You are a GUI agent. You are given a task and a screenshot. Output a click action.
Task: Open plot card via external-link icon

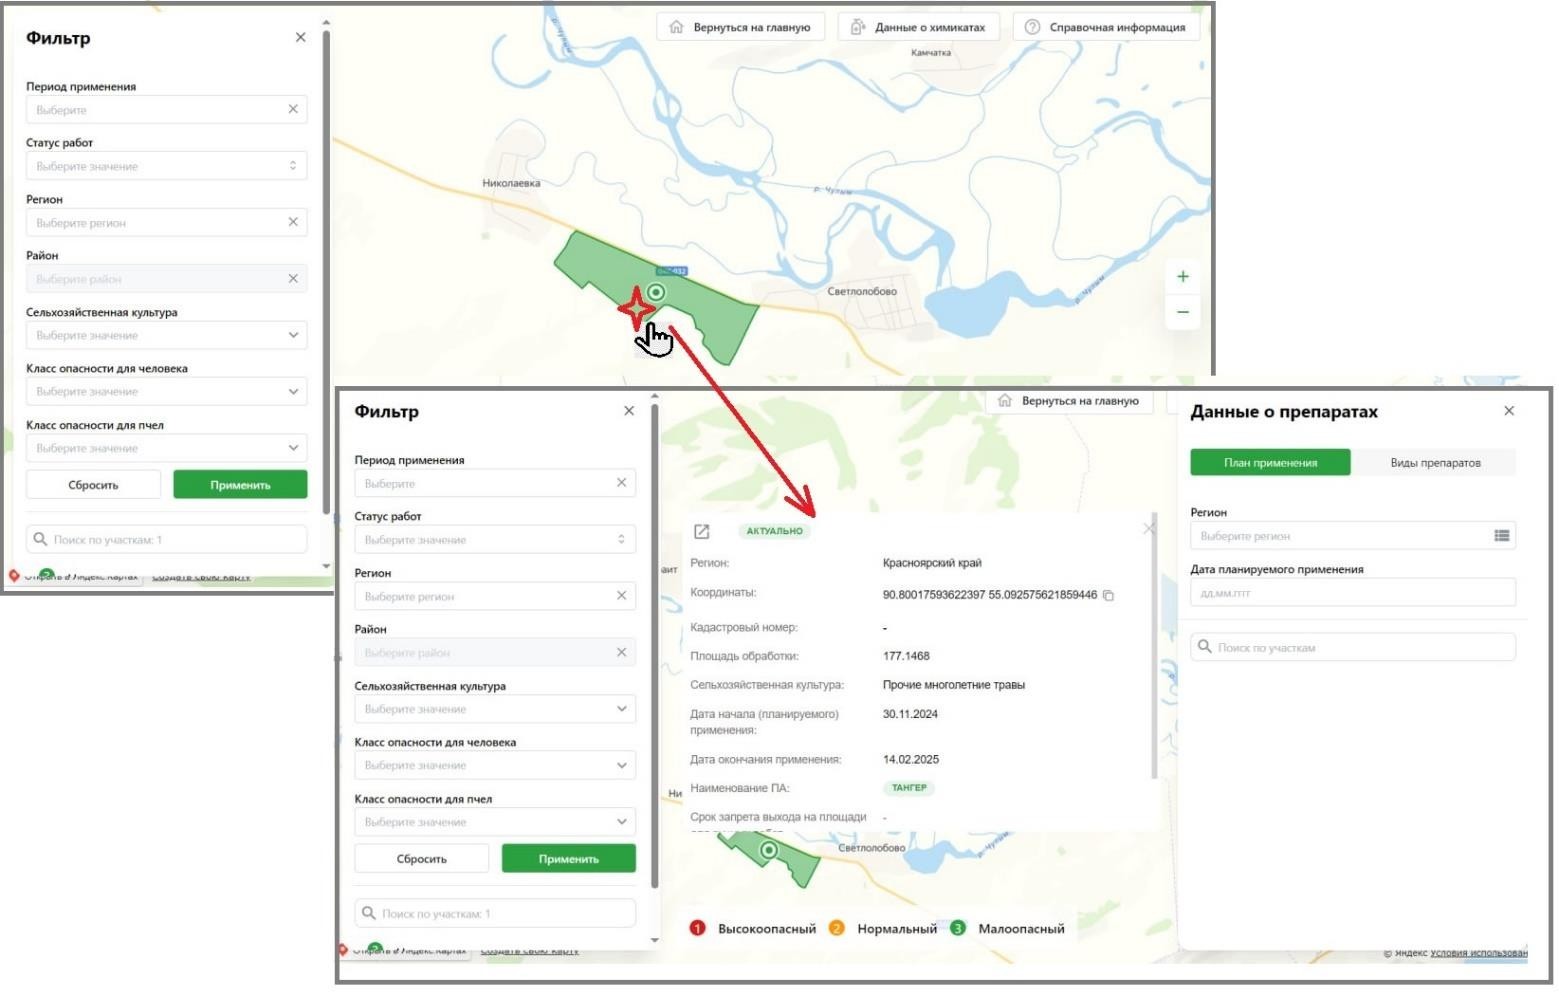click(701, 531)
